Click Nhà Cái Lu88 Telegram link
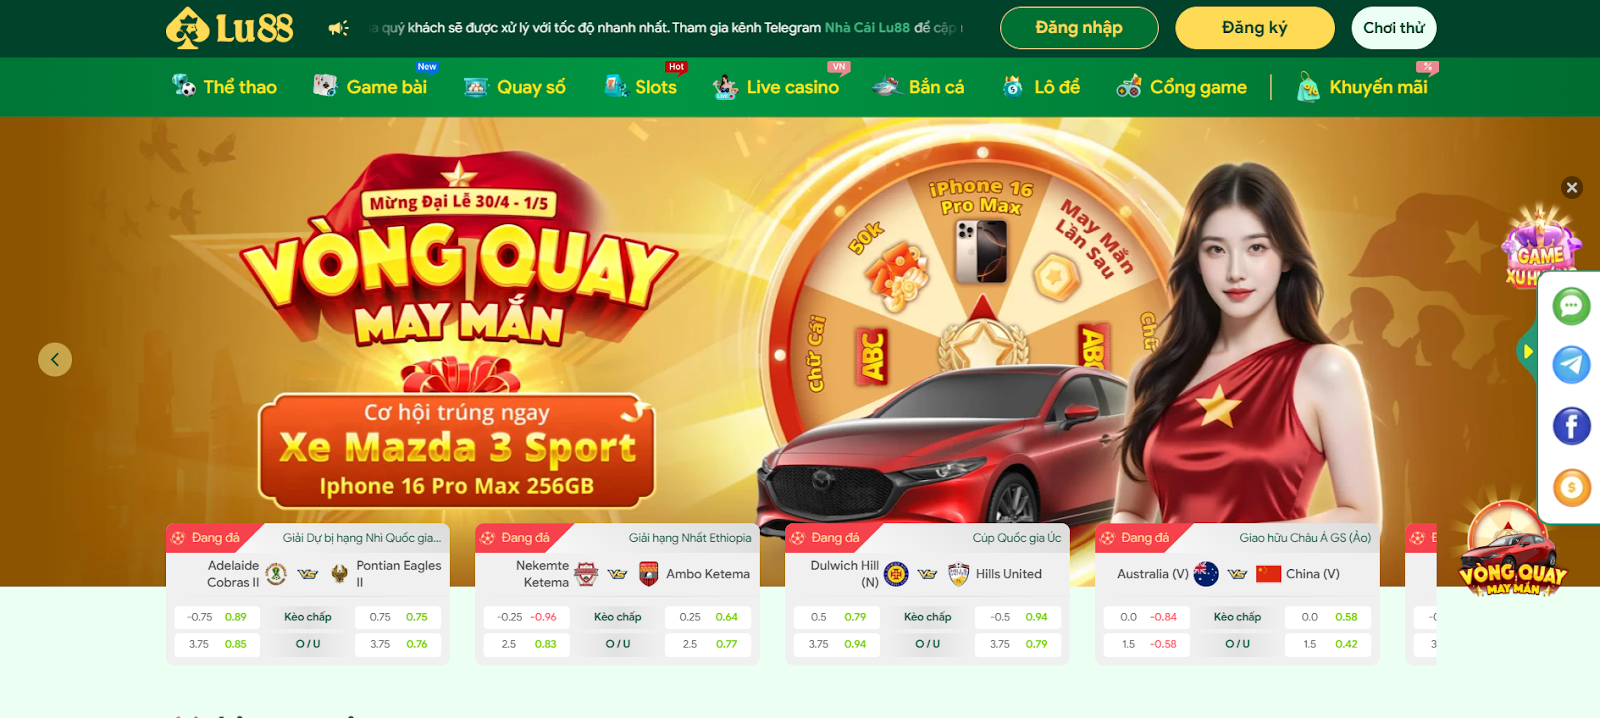The image size is (1600, 718). 867,28
